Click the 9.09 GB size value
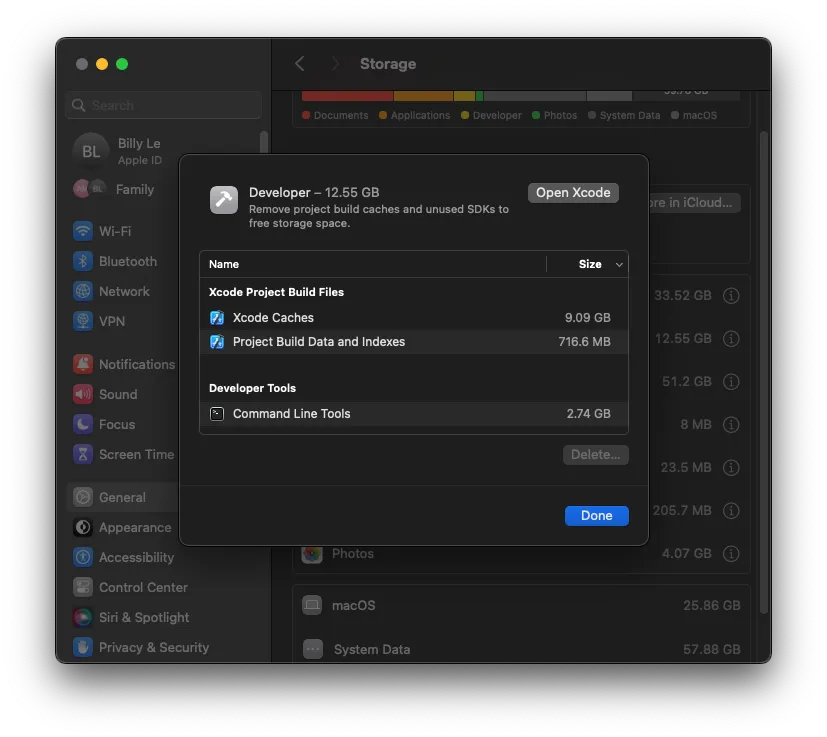The height and width of the screenshot is (737, 827). tap(588, 318)
